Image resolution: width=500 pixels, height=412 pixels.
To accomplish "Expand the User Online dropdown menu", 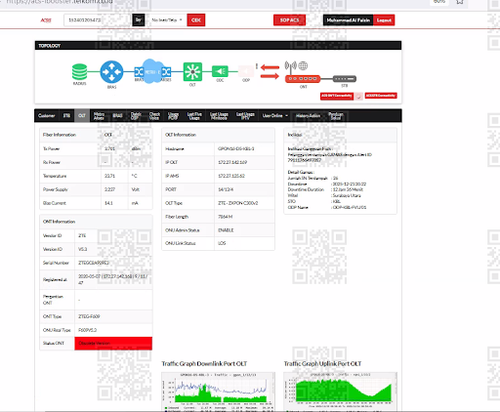I will click(x=275, y=116).
